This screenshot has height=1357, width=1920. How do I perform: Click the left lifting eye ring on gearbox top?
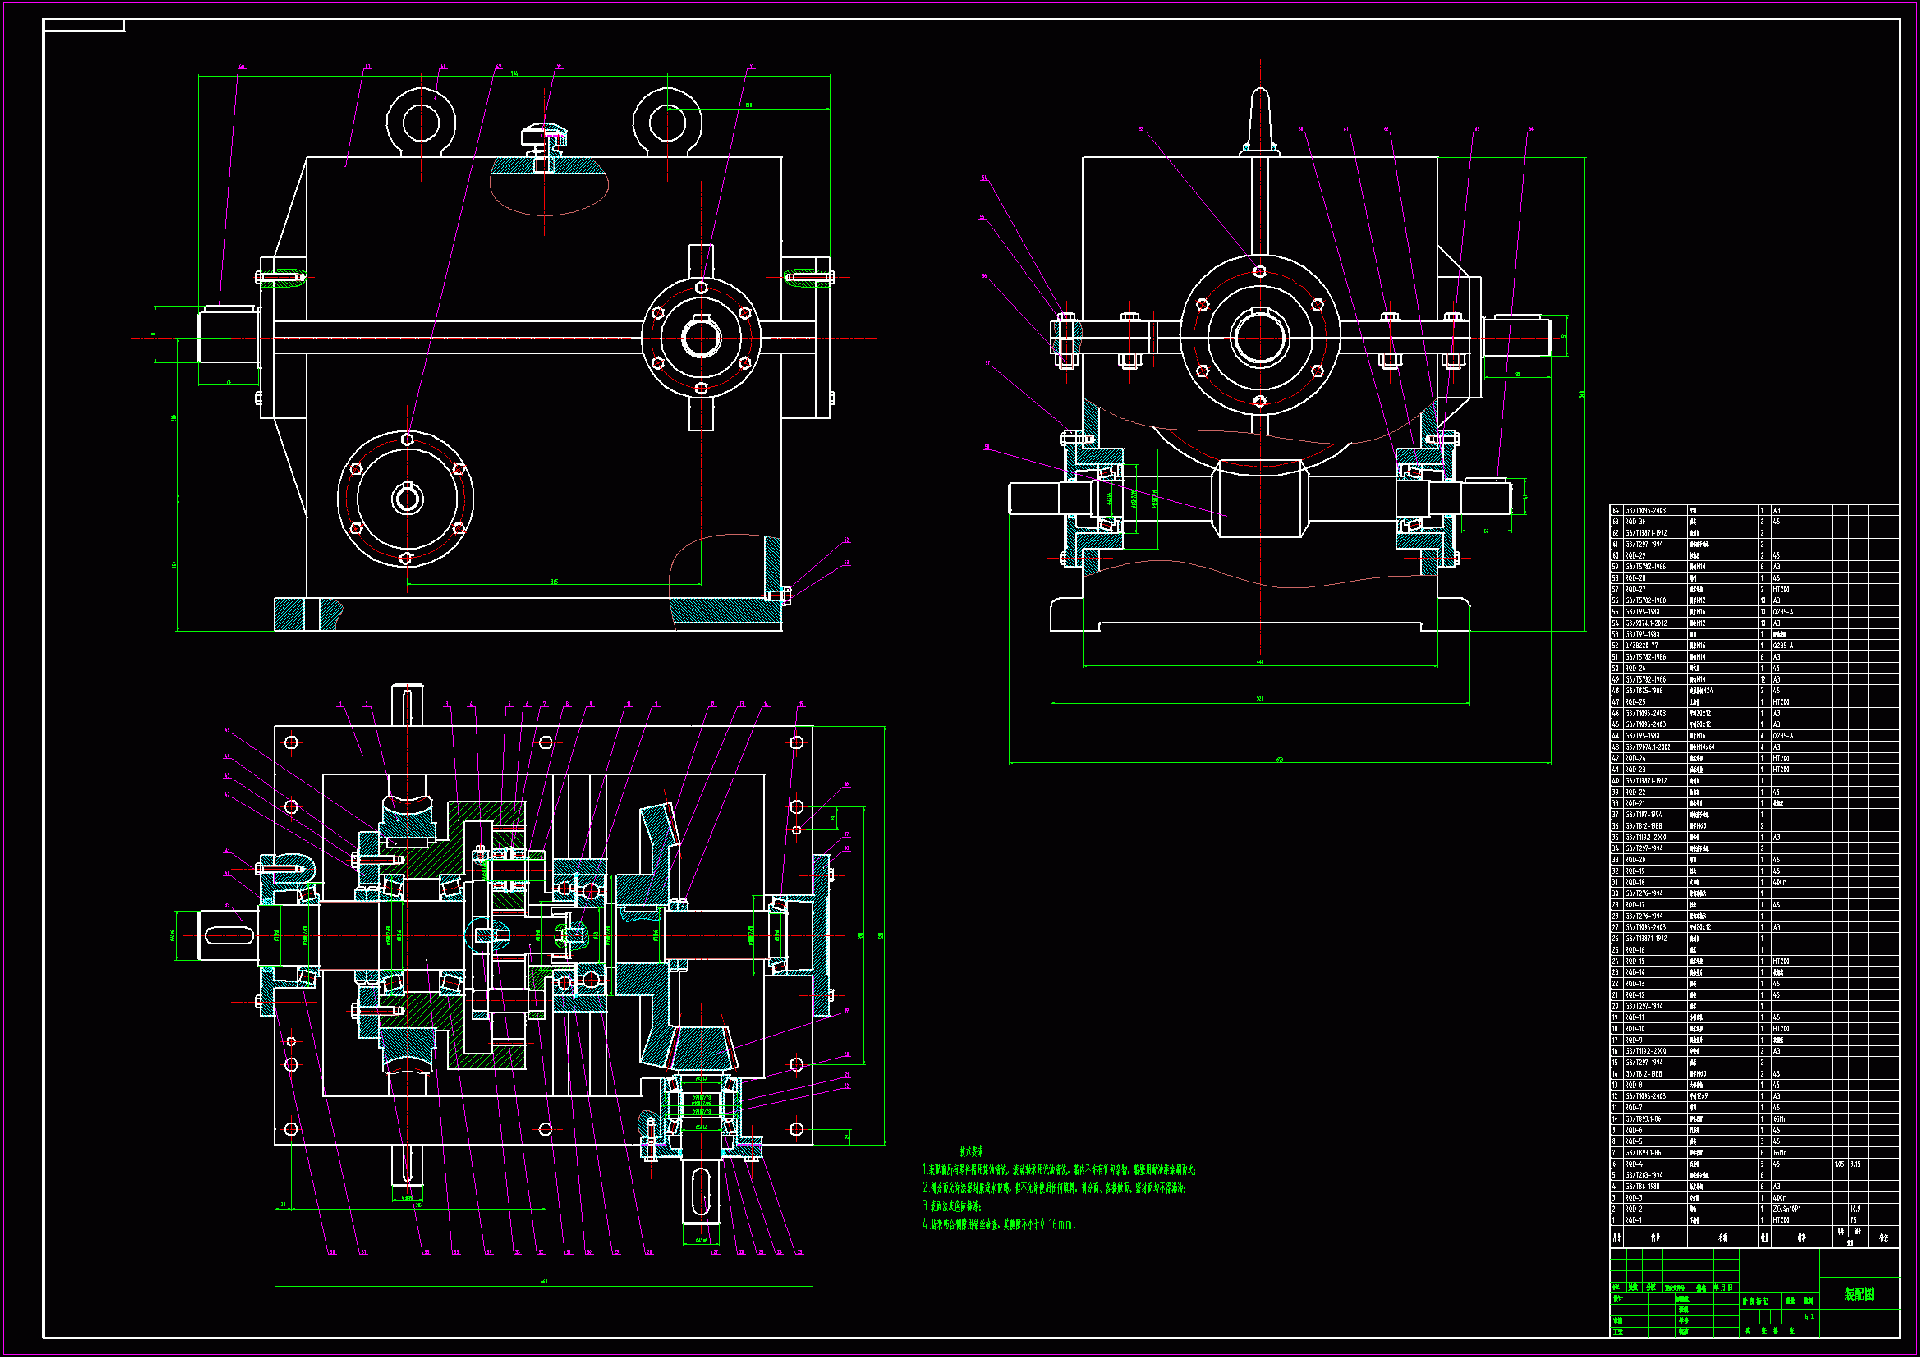(x=421, y=122)
